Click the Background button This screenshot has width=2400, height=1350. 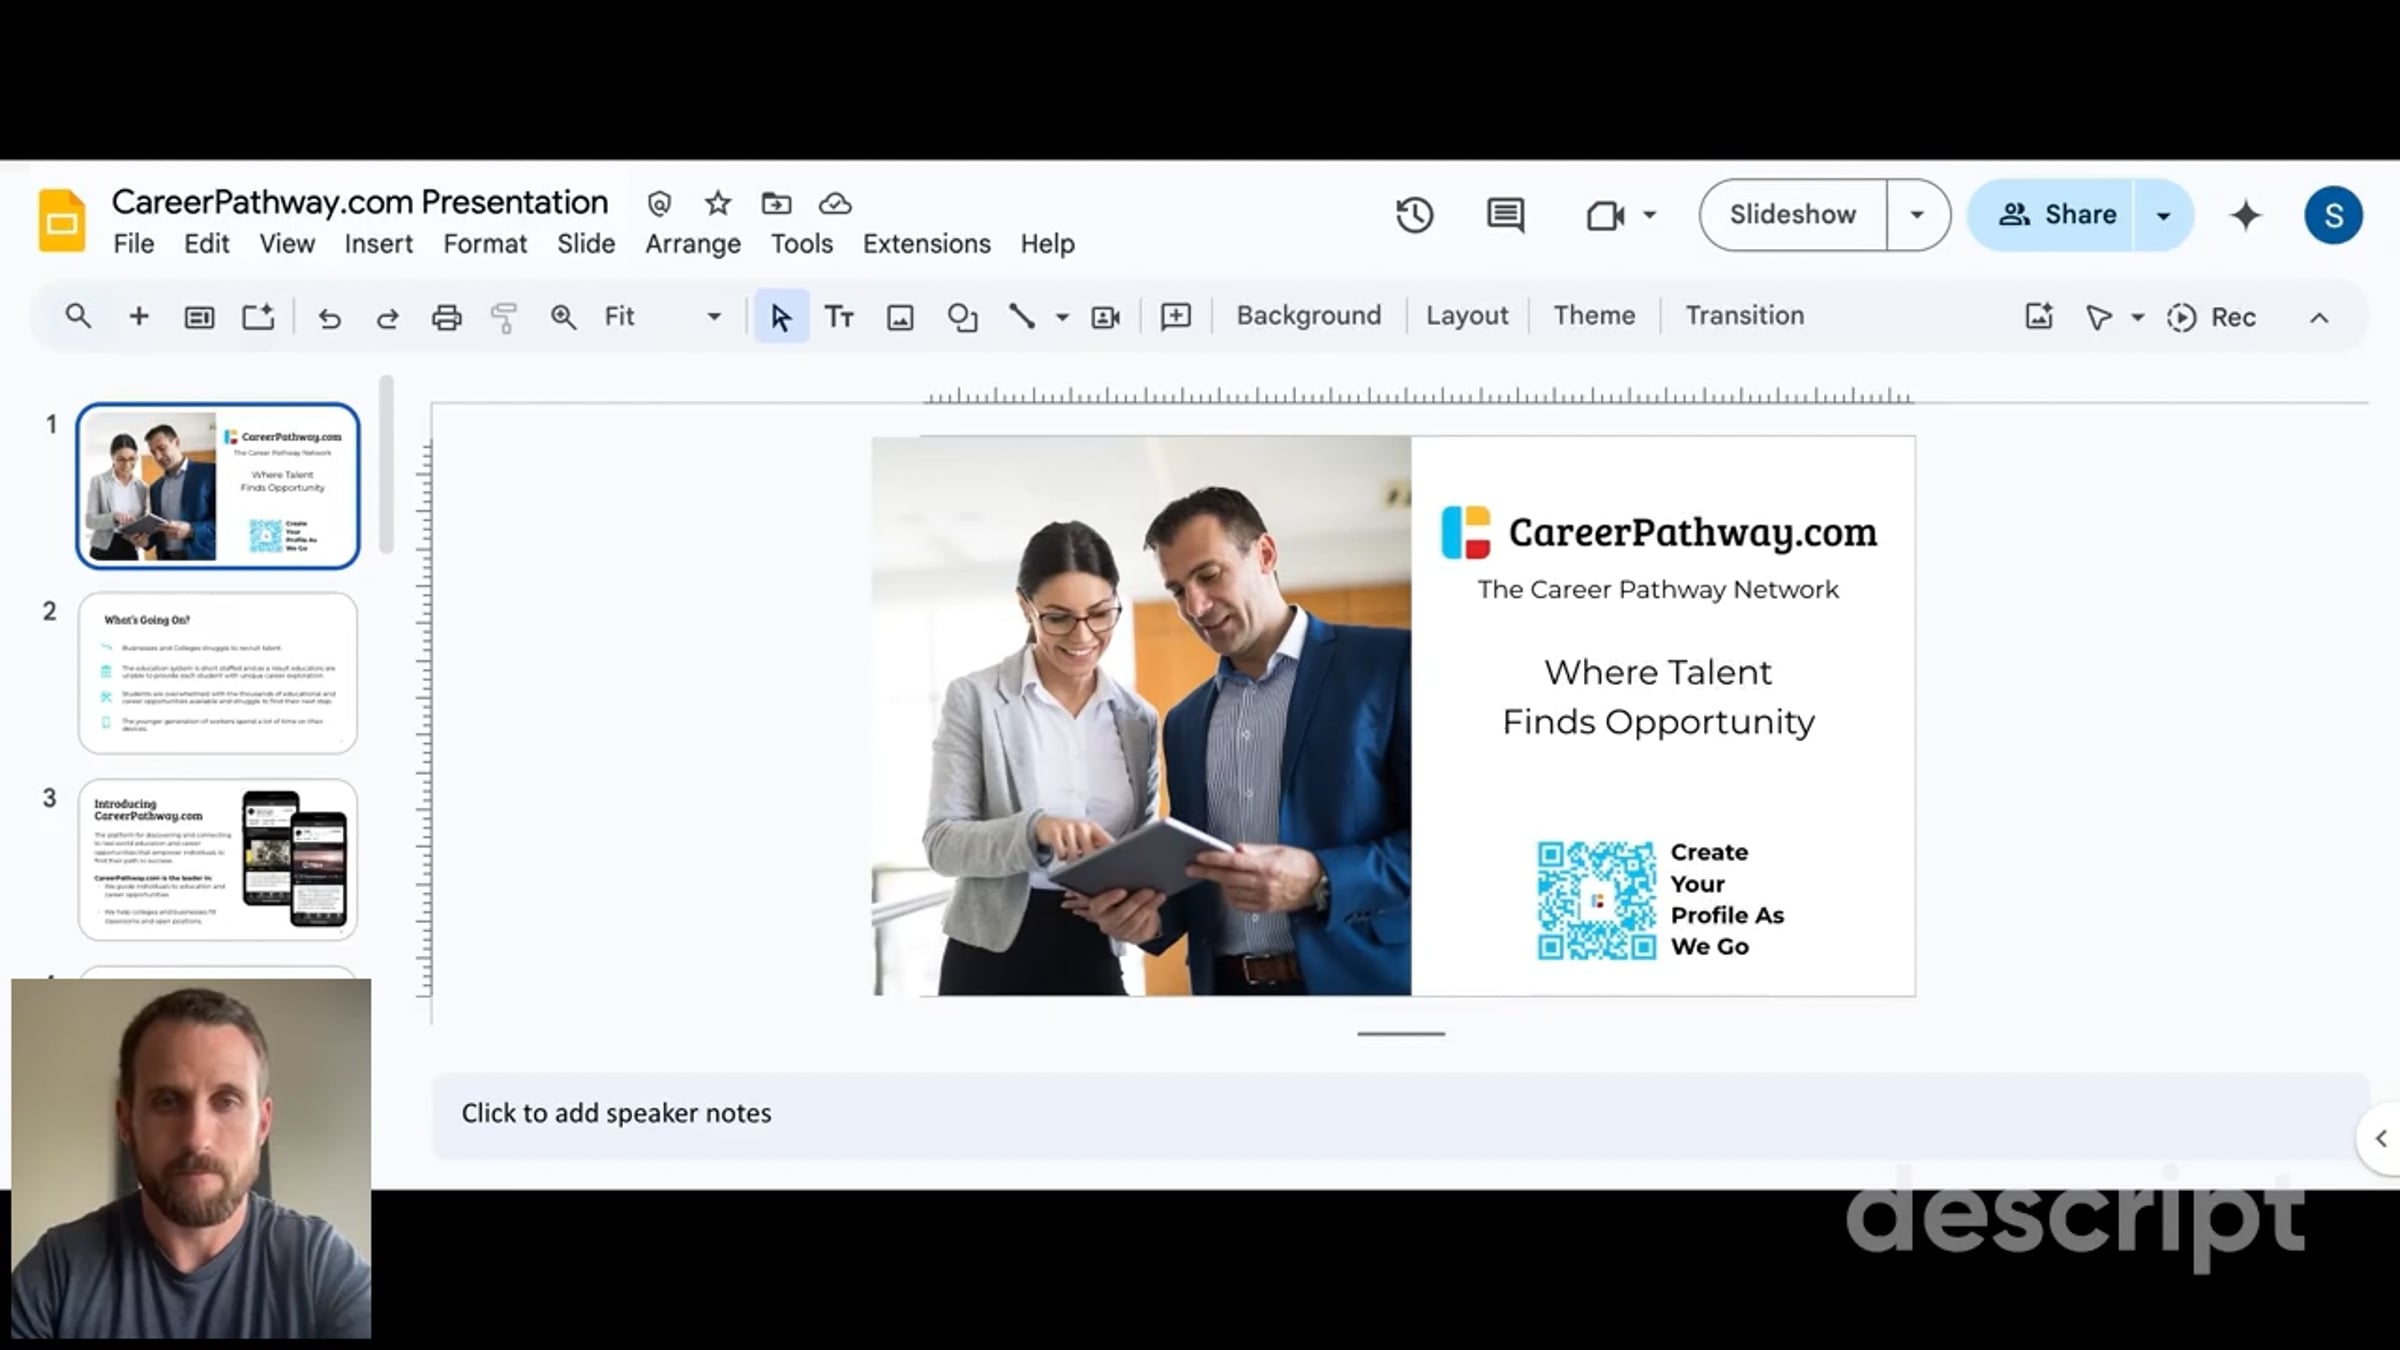pos(1308,316)
